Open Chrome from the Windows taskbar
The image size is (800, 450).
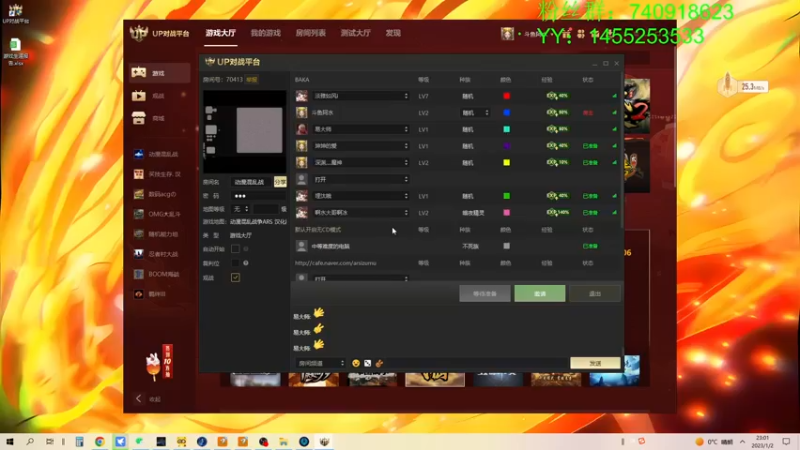pos(99,441)
